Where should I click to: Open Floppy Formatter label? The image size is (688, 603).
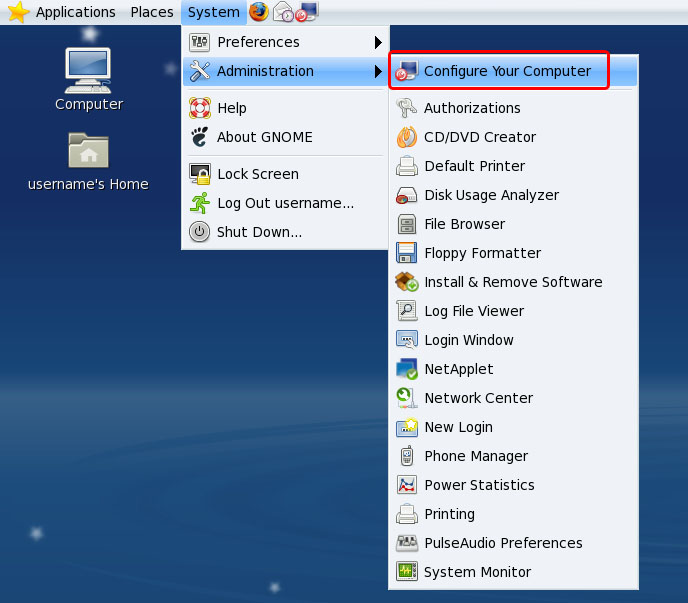pyautogui.click(x=483, y=253)
